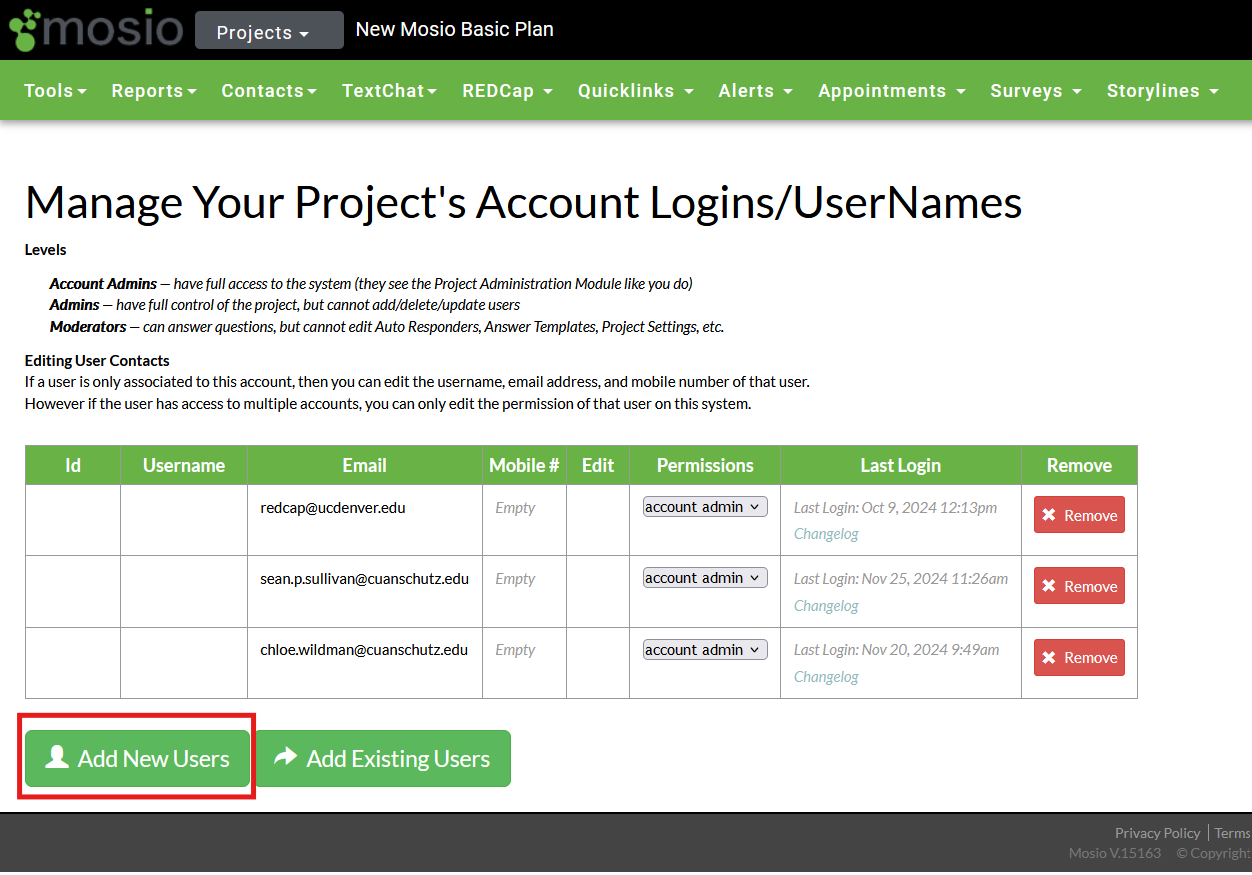This screenshot has height=875, width=1252.
Task: Click the Permissions column header
Action: (705, 465)
